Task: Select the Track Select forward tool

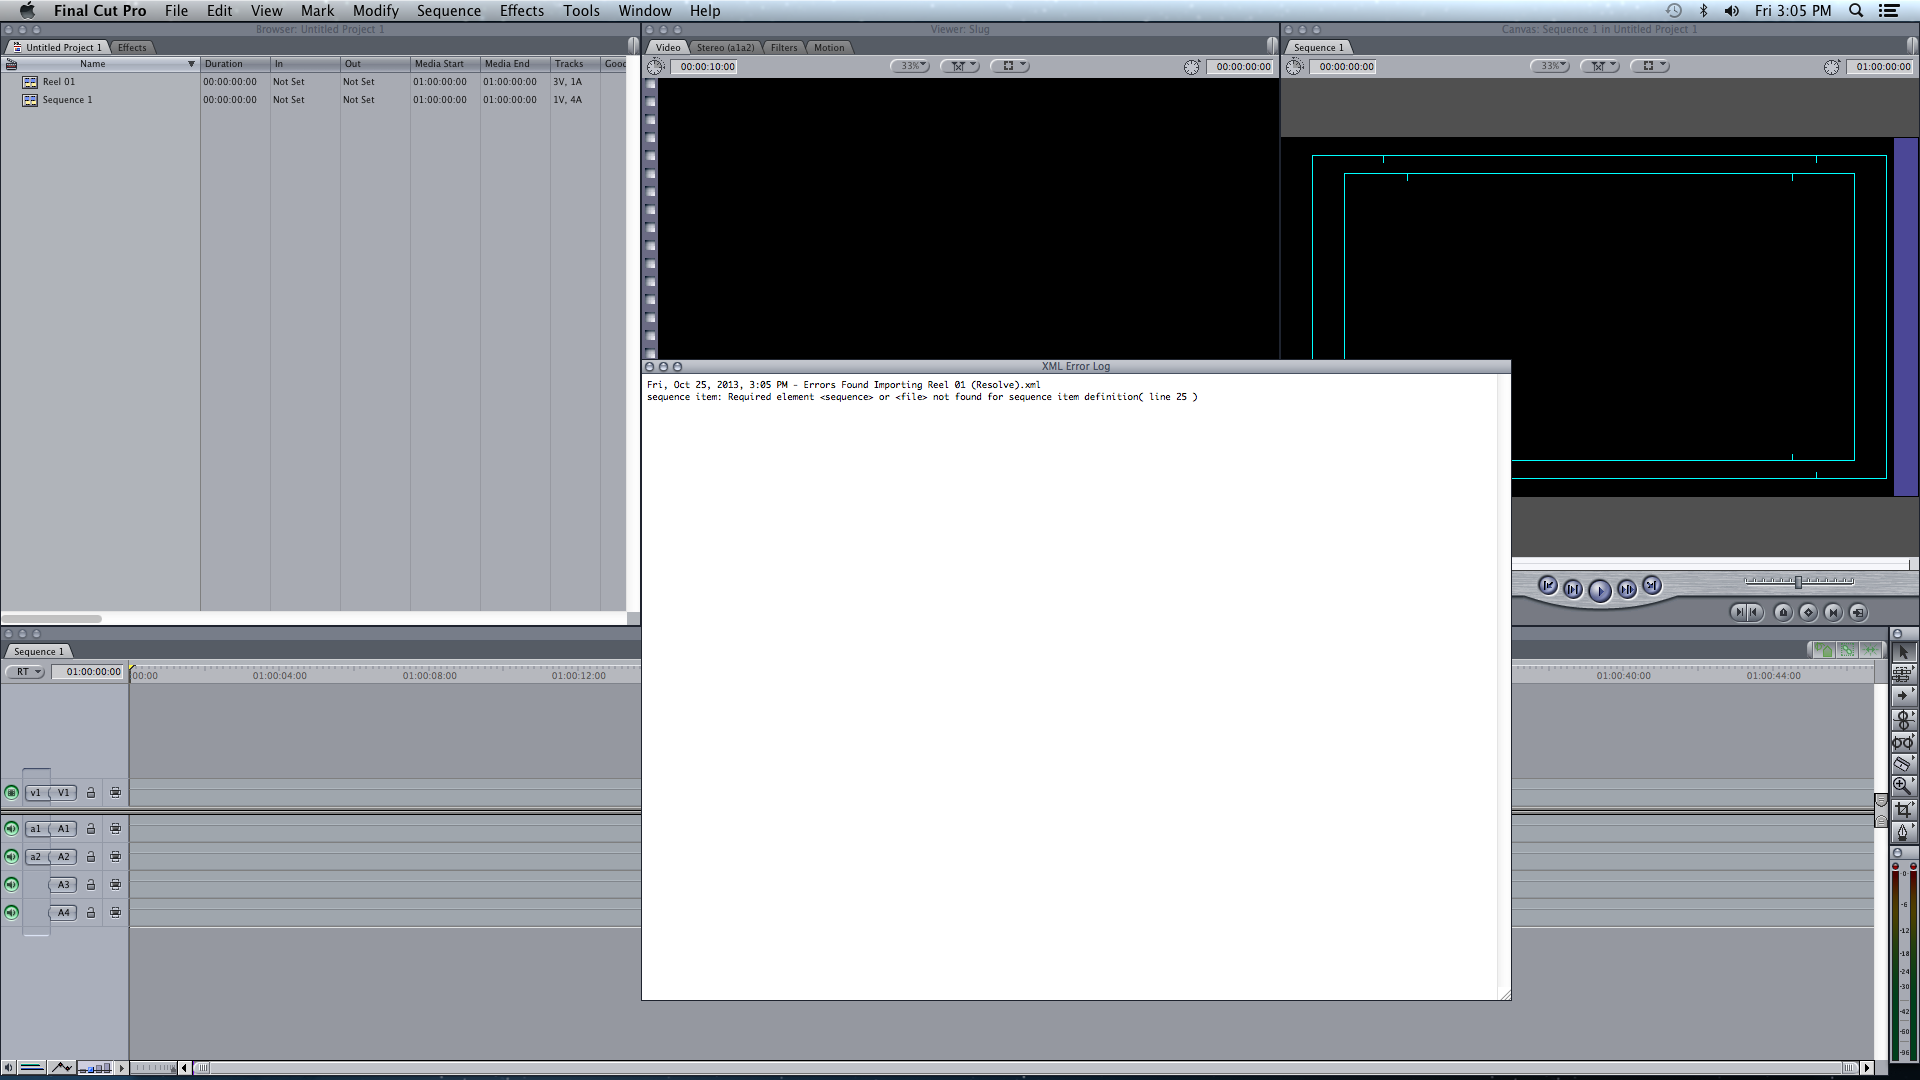Action: [1903, 696]
